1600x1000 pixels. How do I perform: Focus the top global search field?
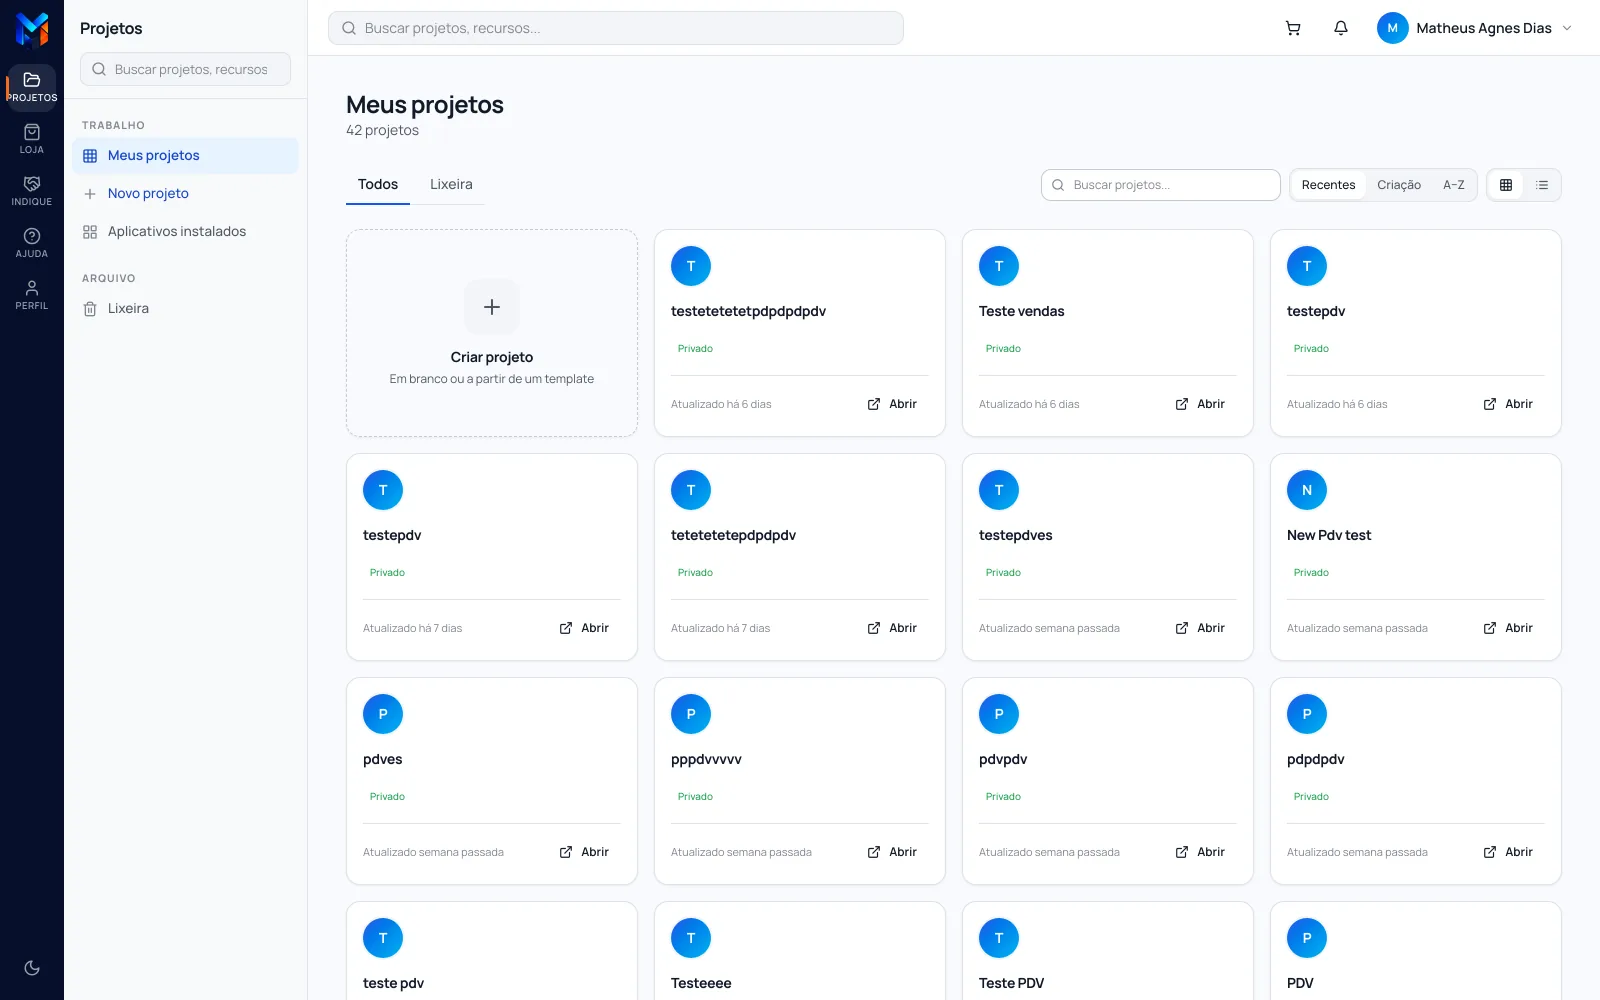[x=616, y=28]
